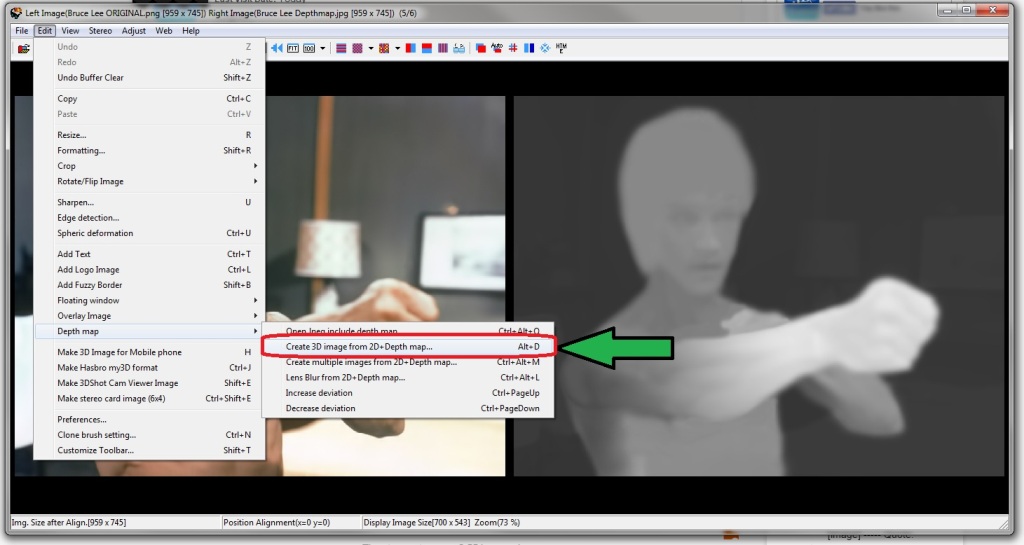Click the Auto alignment icon
1024x545 pixels.
point(497,48)
